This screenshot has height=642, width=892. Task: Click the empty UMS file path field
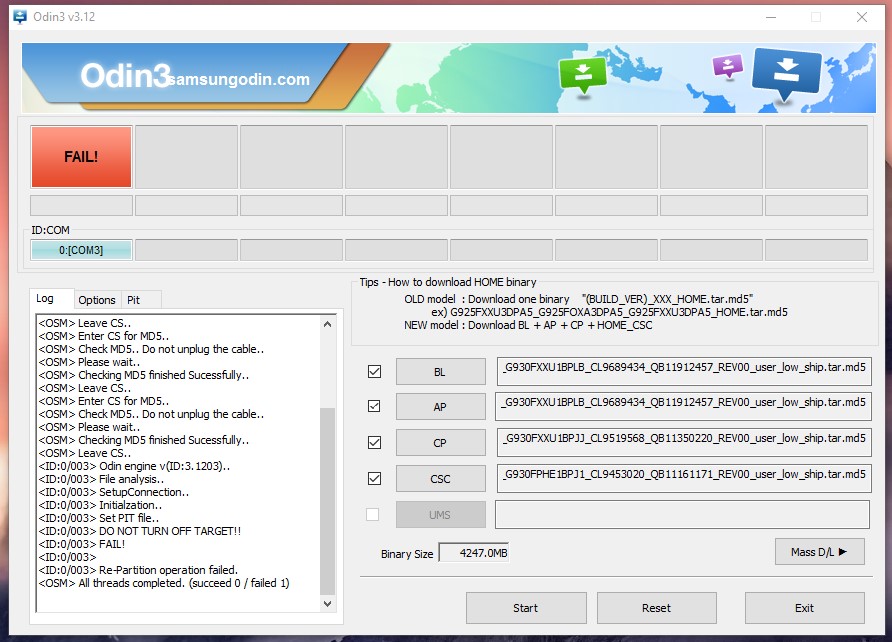(x=683, y=515)
